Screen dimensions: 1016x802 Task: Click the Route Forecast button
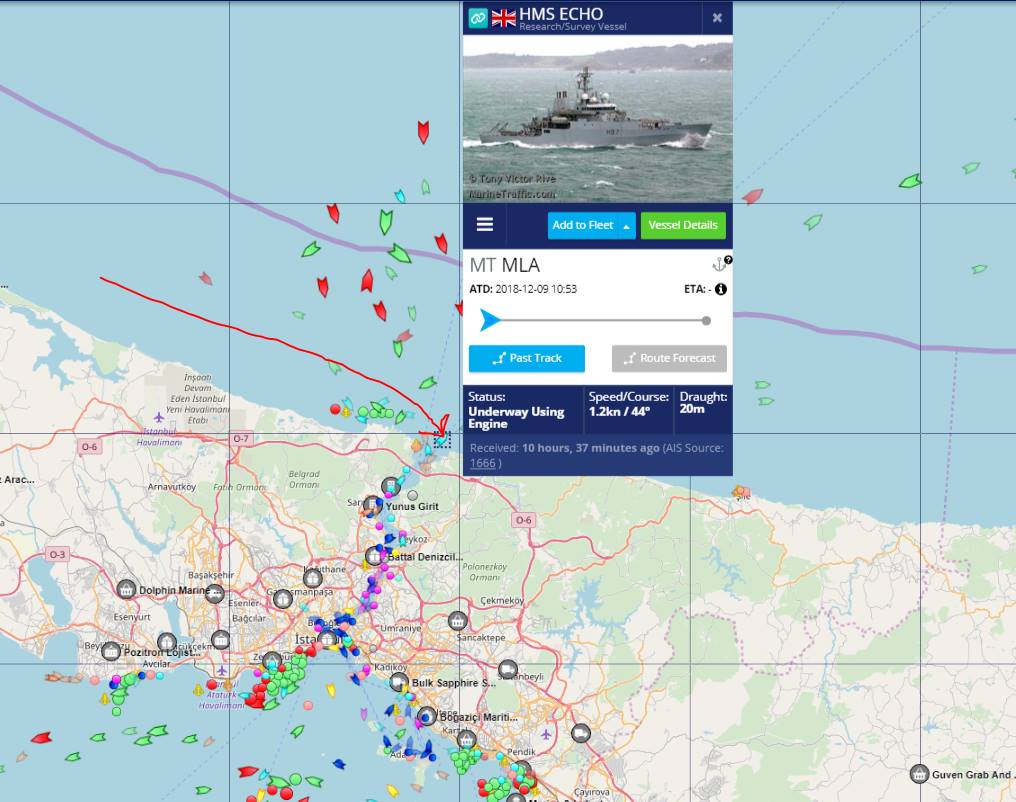[x=669, y=358]
